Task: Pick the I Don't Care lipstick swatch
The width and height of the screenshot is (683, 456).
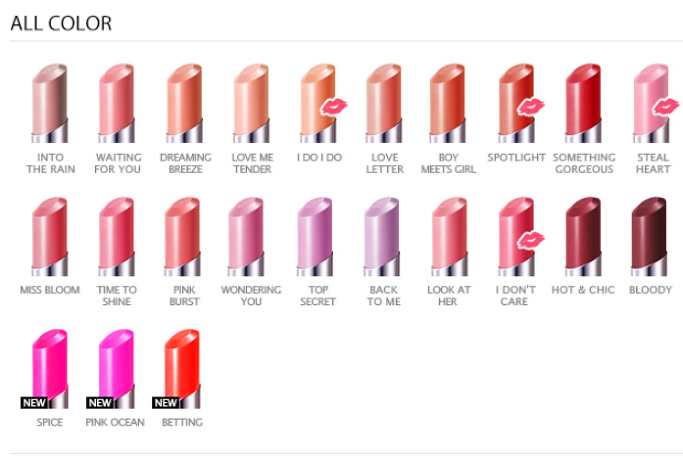Action: coord(516,236)
